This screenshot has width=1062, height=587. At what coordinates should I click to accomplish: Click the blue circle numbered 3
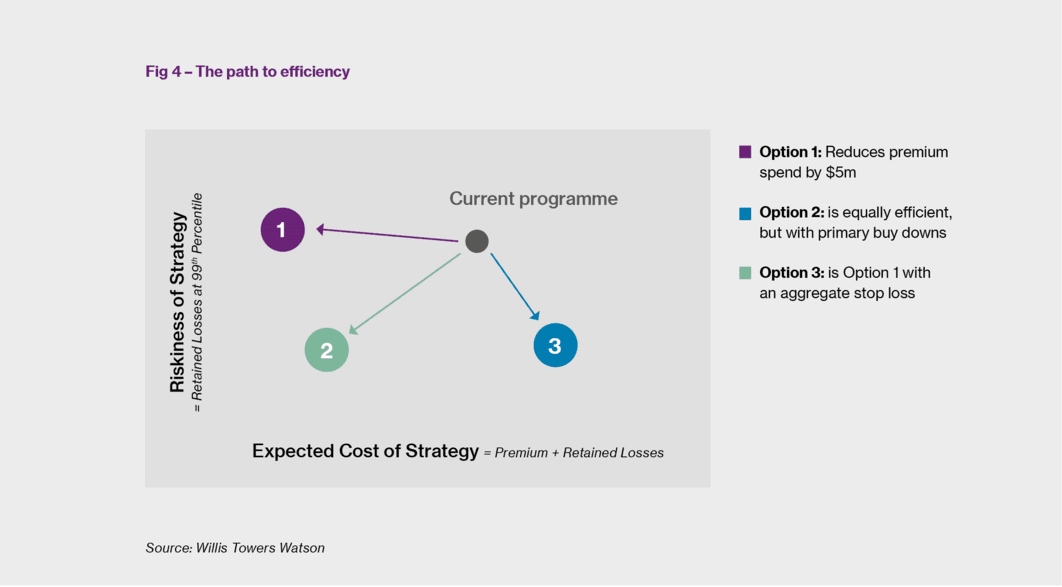[x=555, y=345]
